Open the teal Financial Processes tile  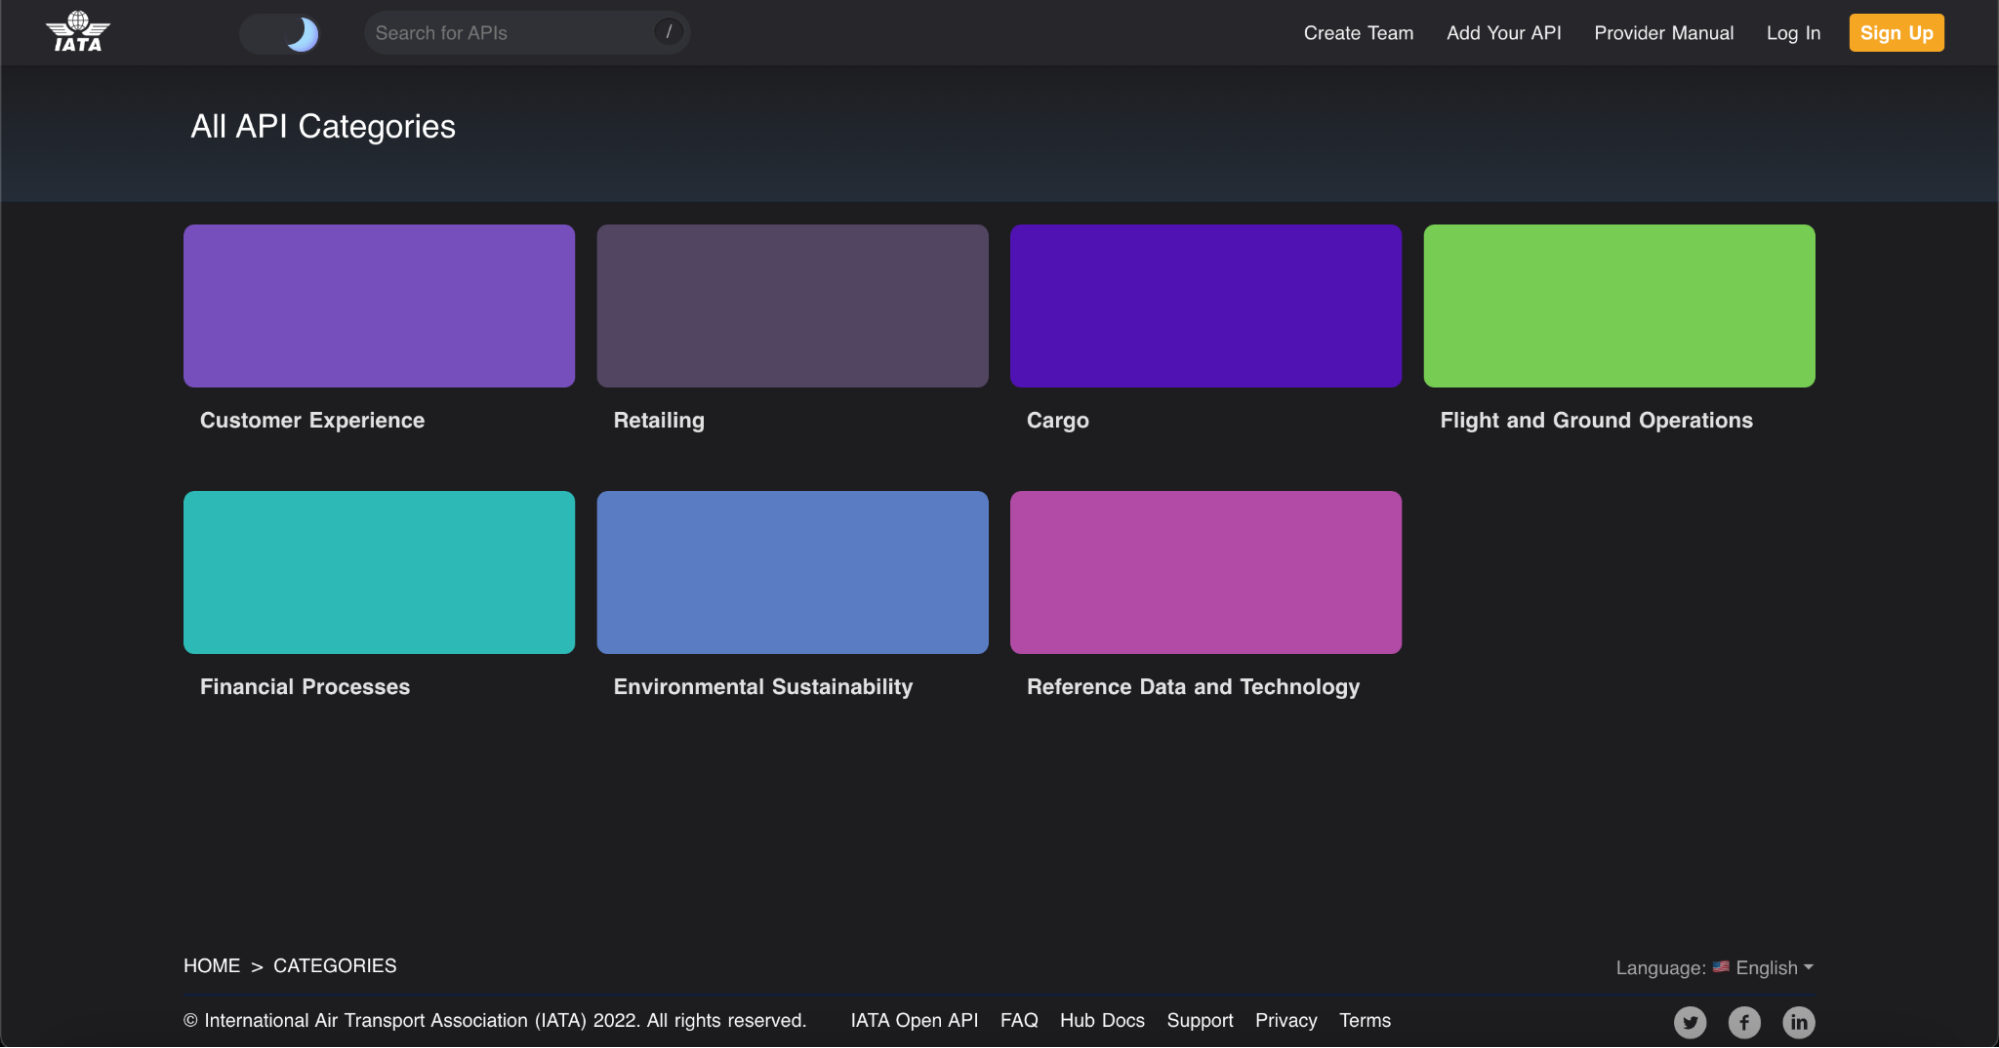point(379,572)
